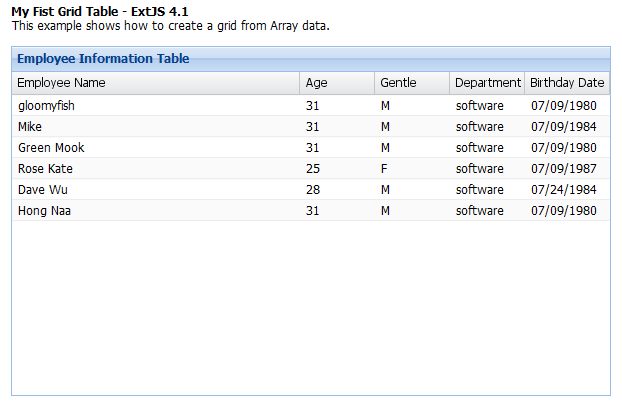Viewport: 622px width, 411px height.
Task: Click the Dave Wu name cell
Action: pyautogui.click(x=42, y=190)
